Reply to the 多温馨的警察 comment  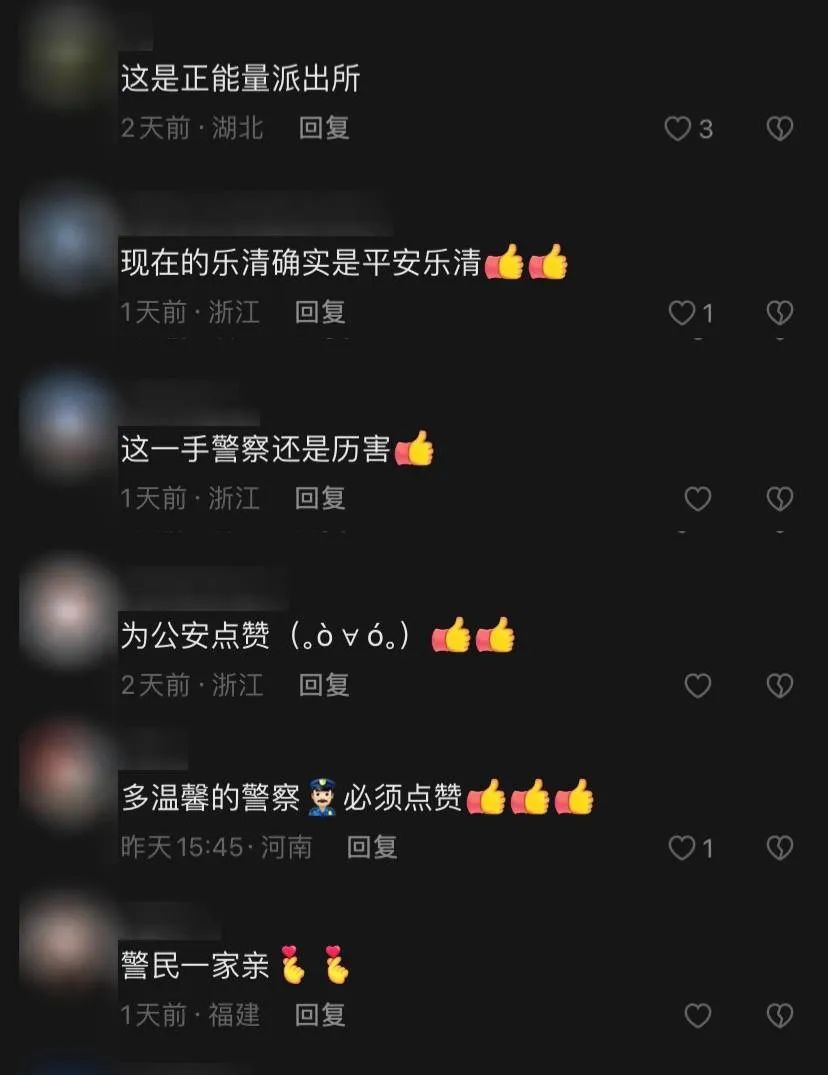pos(372,847)
